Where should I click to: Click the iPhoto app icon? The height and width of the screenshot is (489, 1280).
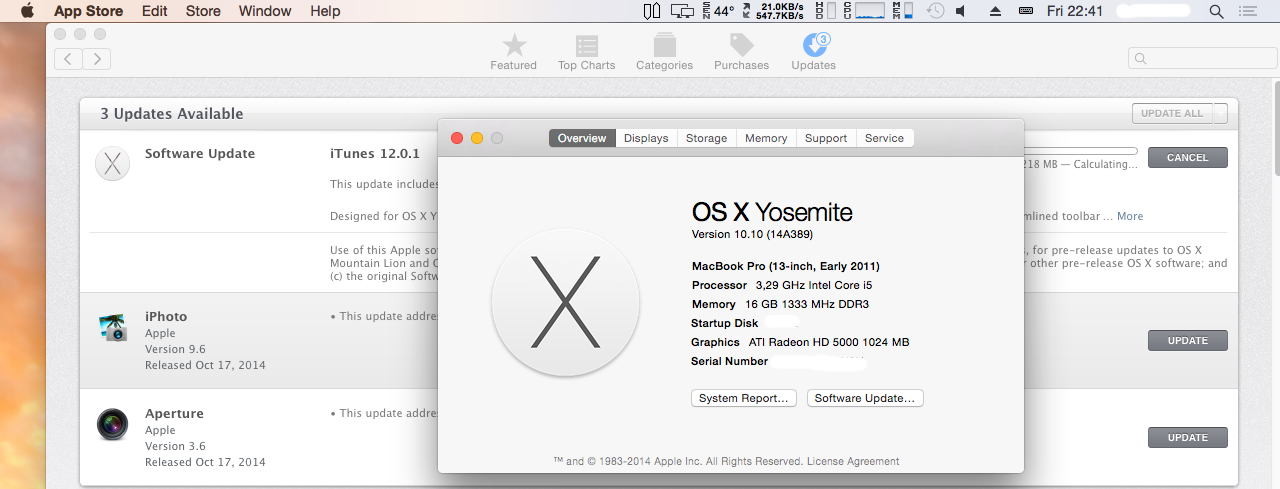tap(112, 327)
